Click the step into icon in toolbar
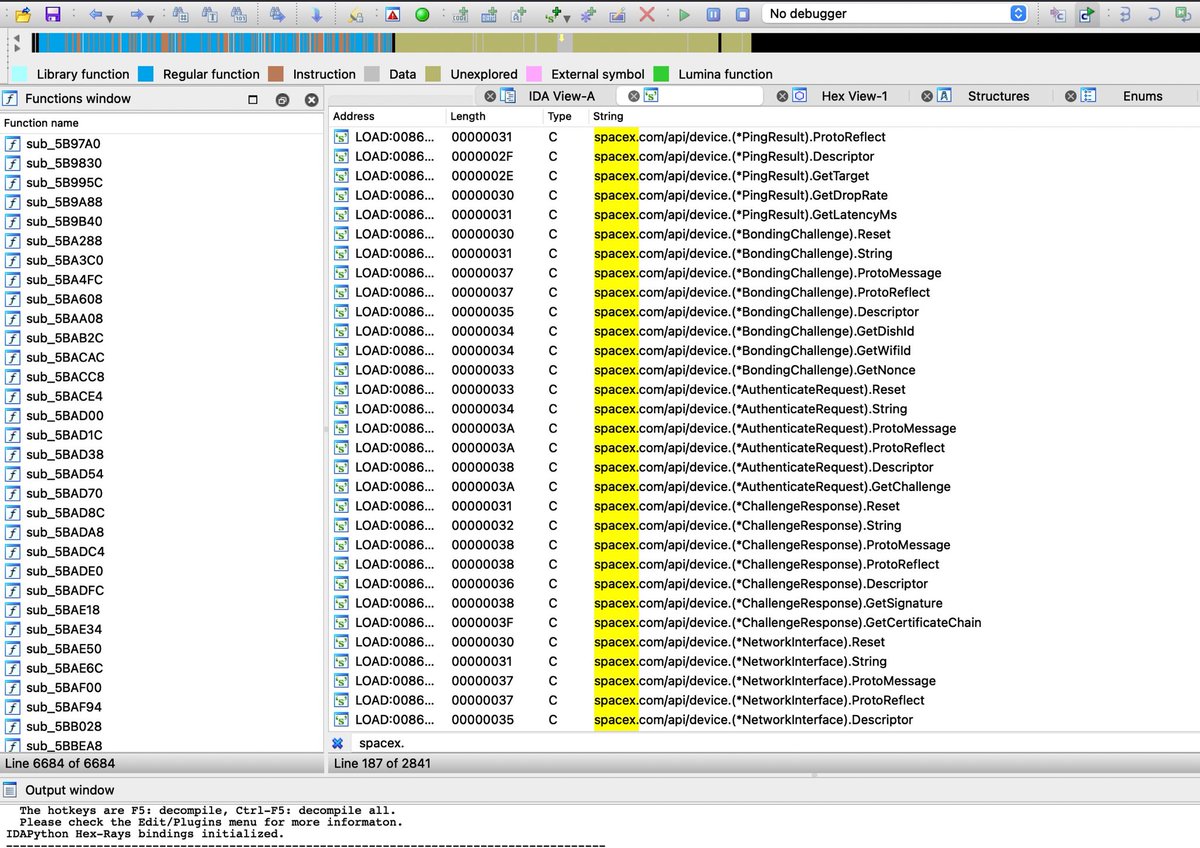 [1125, 14]
